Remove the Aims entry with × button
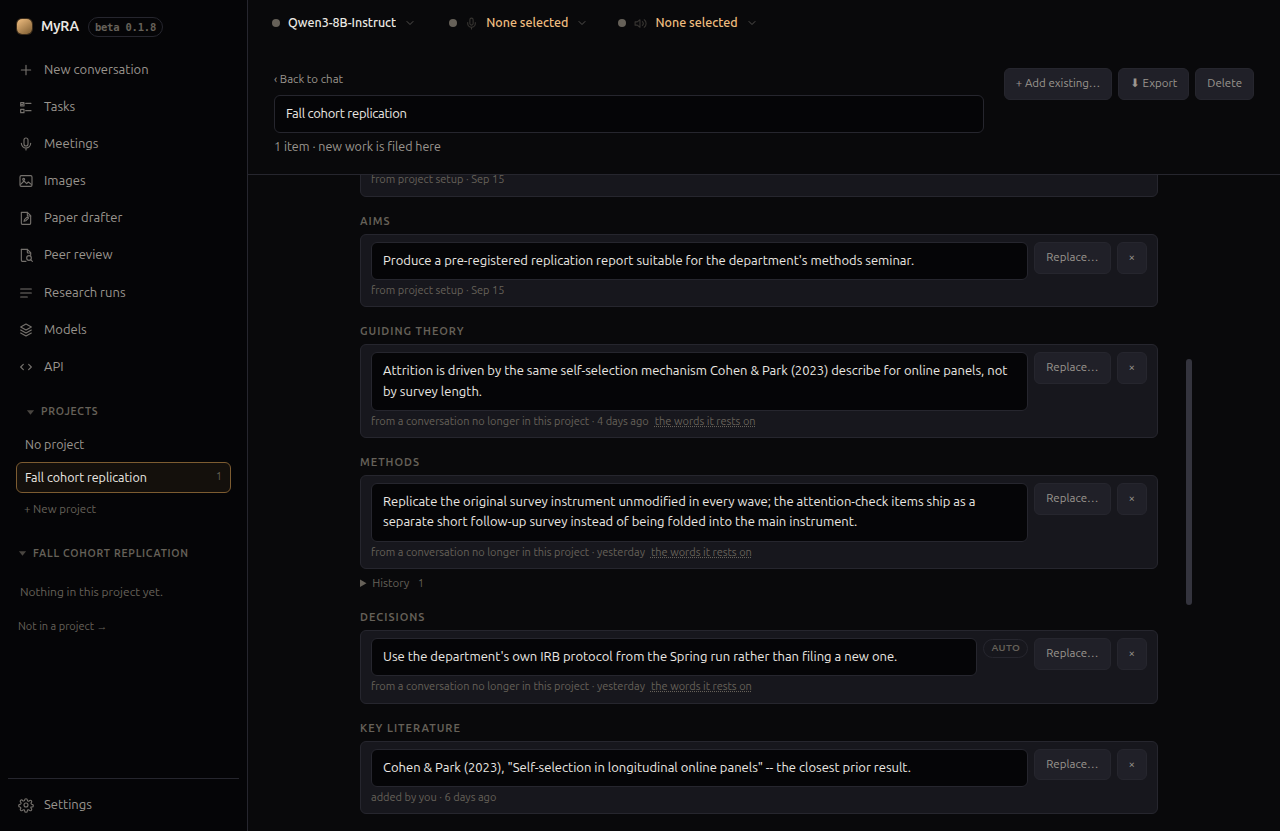Image resolution: width=1280 pixels, height=831 pixels. (x=1132, y=258)
